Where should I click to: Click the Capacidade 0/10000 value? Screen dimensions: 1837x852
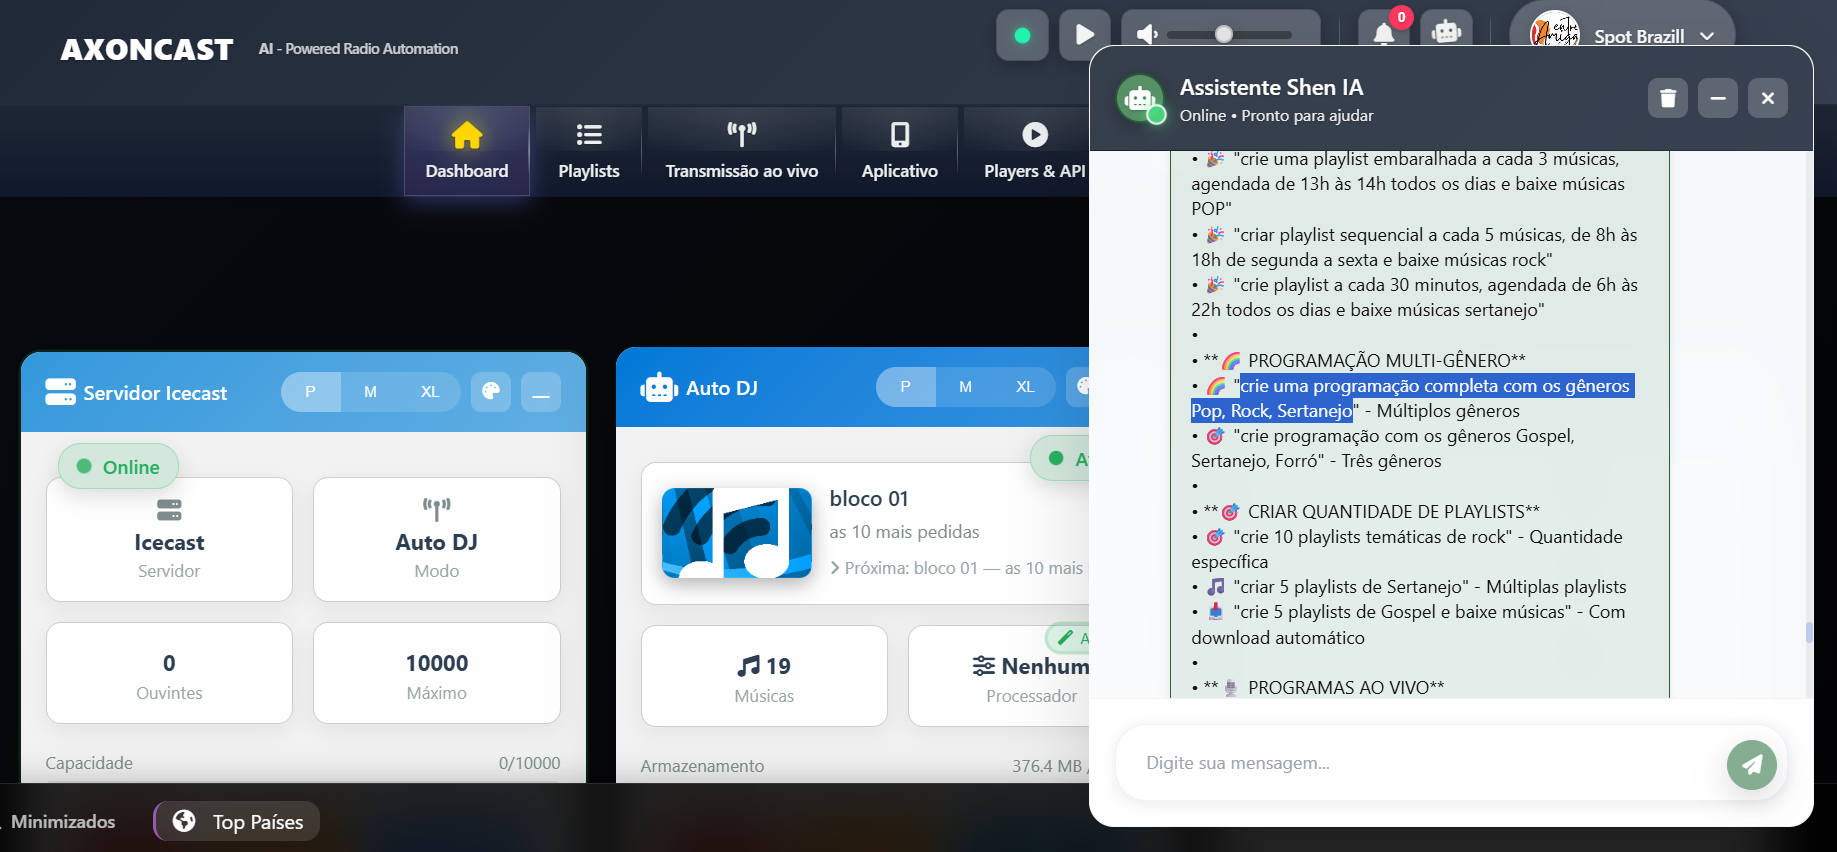[x=529, y=763]
